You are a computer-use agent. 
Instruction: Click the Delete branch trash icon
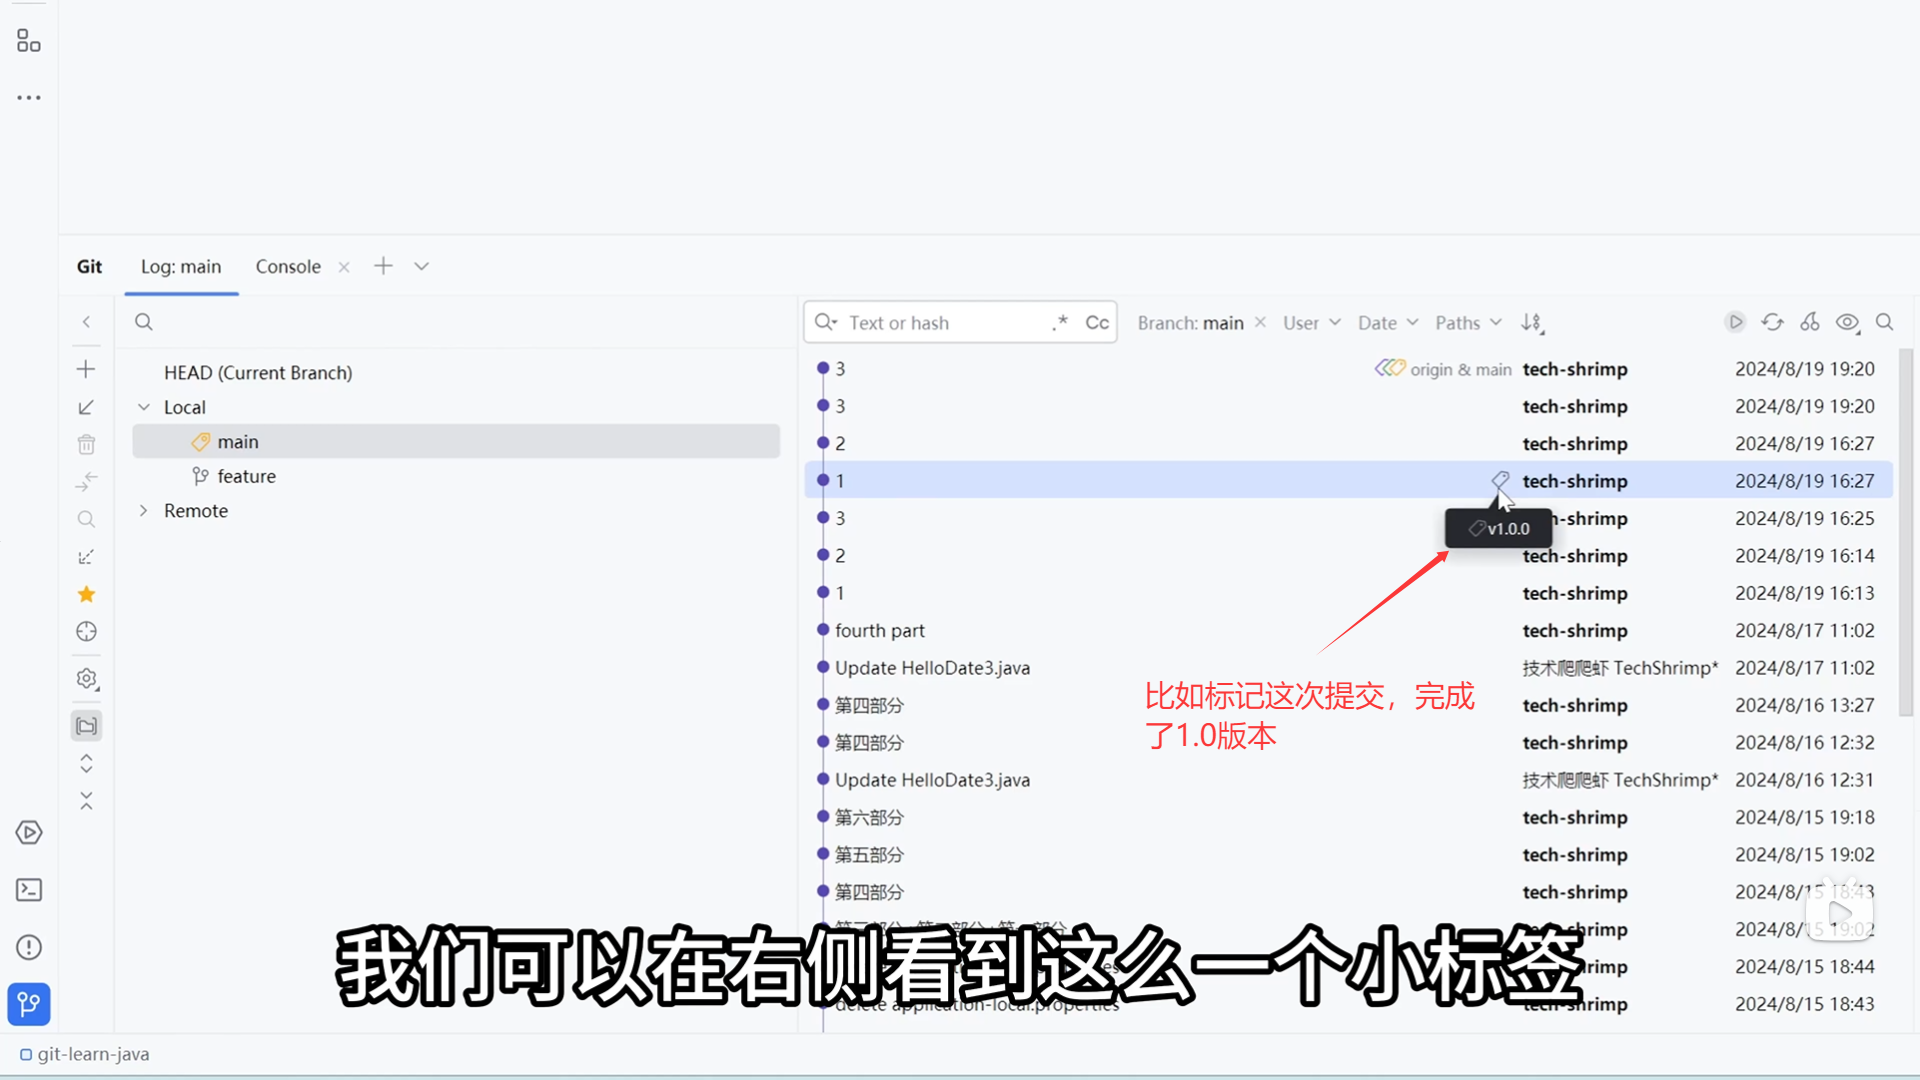(86, 444)
